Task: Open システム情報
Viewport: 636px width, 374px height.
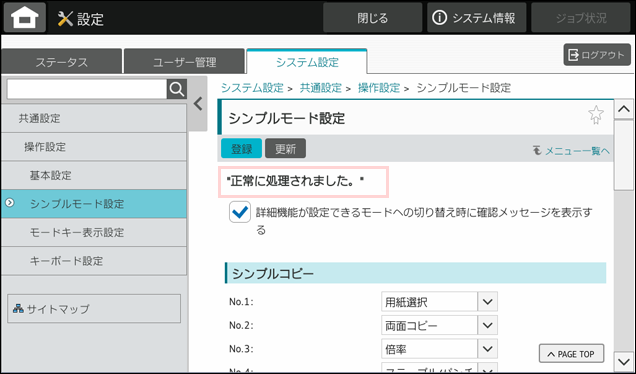Action: 477,18
